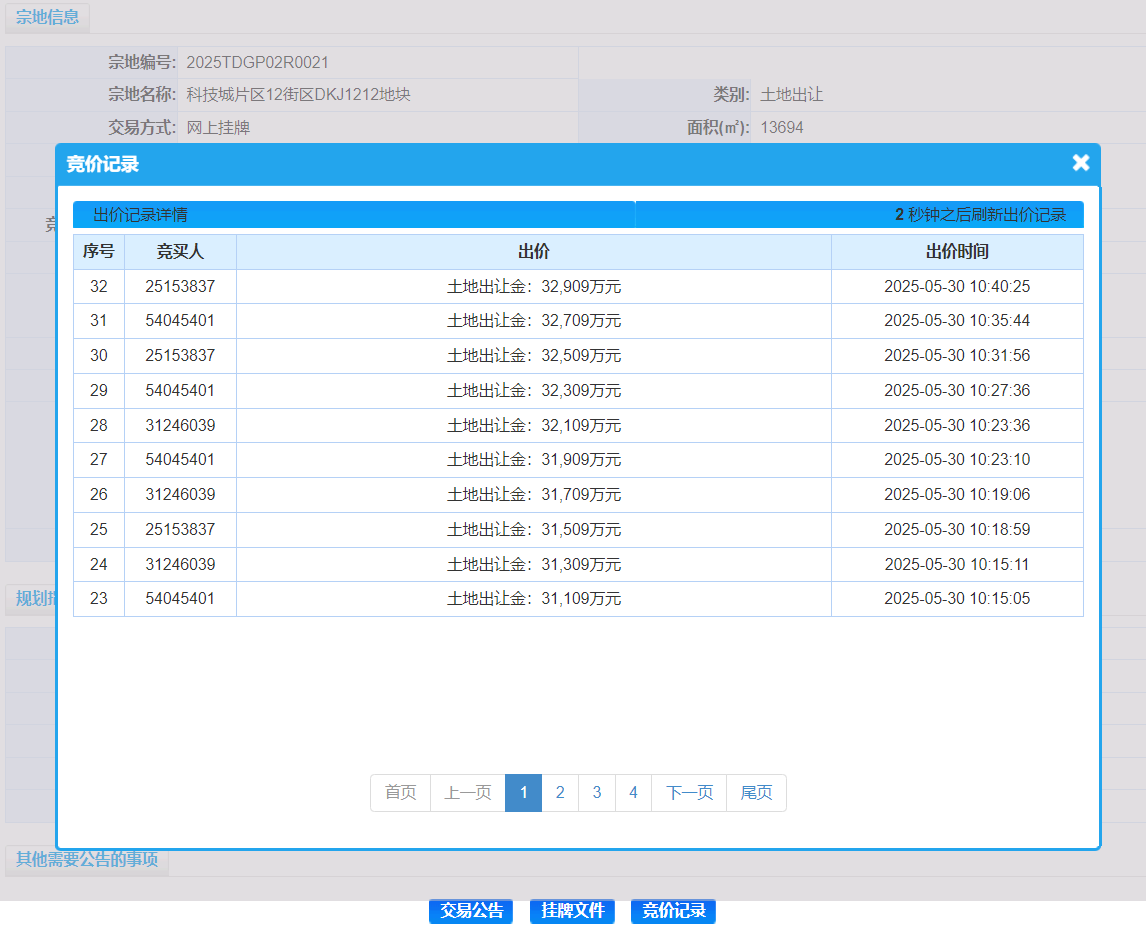
Task: Select current page 1 in pagination
Action: (x=523, y=793)
